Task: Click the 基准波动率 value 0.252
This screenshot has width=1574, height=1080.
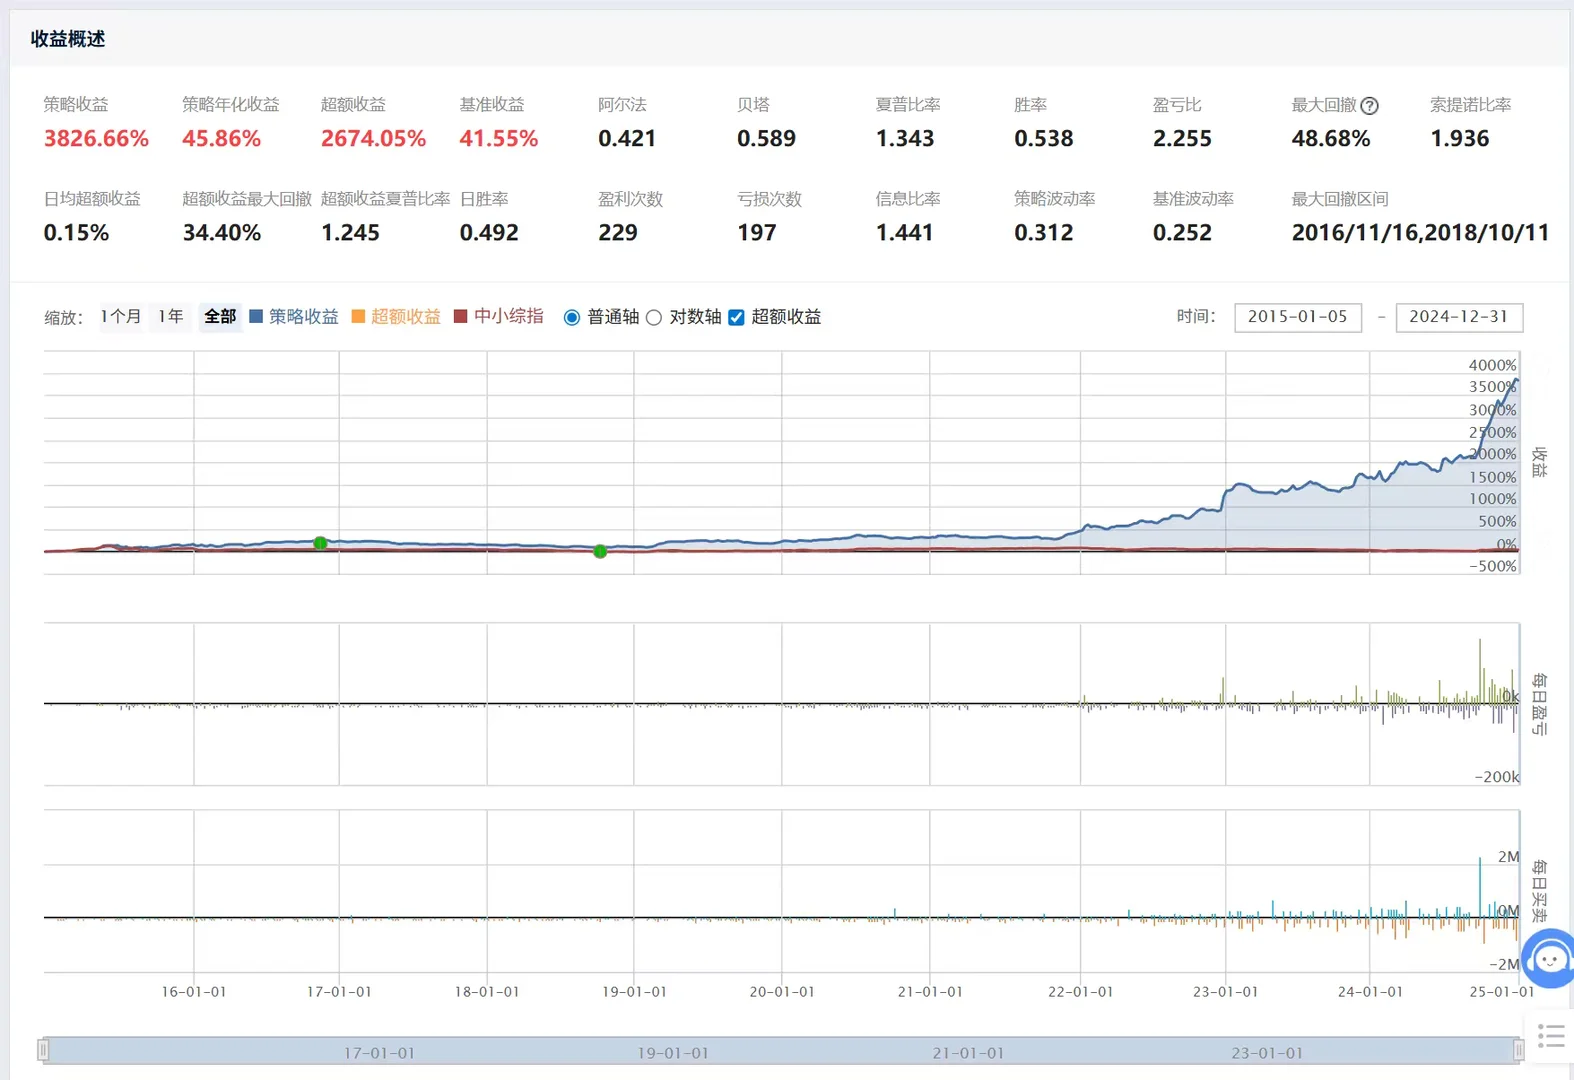Action: pos(1182,232)
